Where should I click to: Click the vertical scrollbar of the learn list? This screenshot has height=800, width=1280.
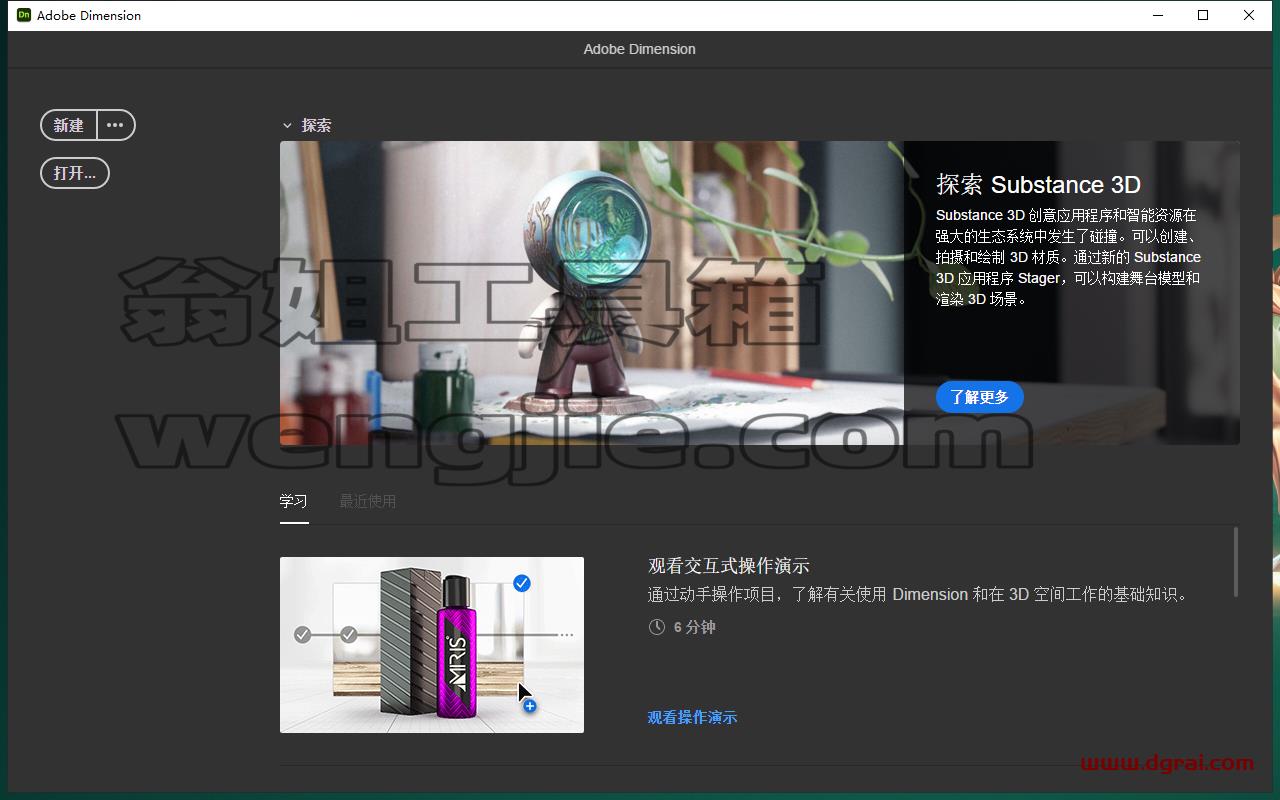point(1236,562)
